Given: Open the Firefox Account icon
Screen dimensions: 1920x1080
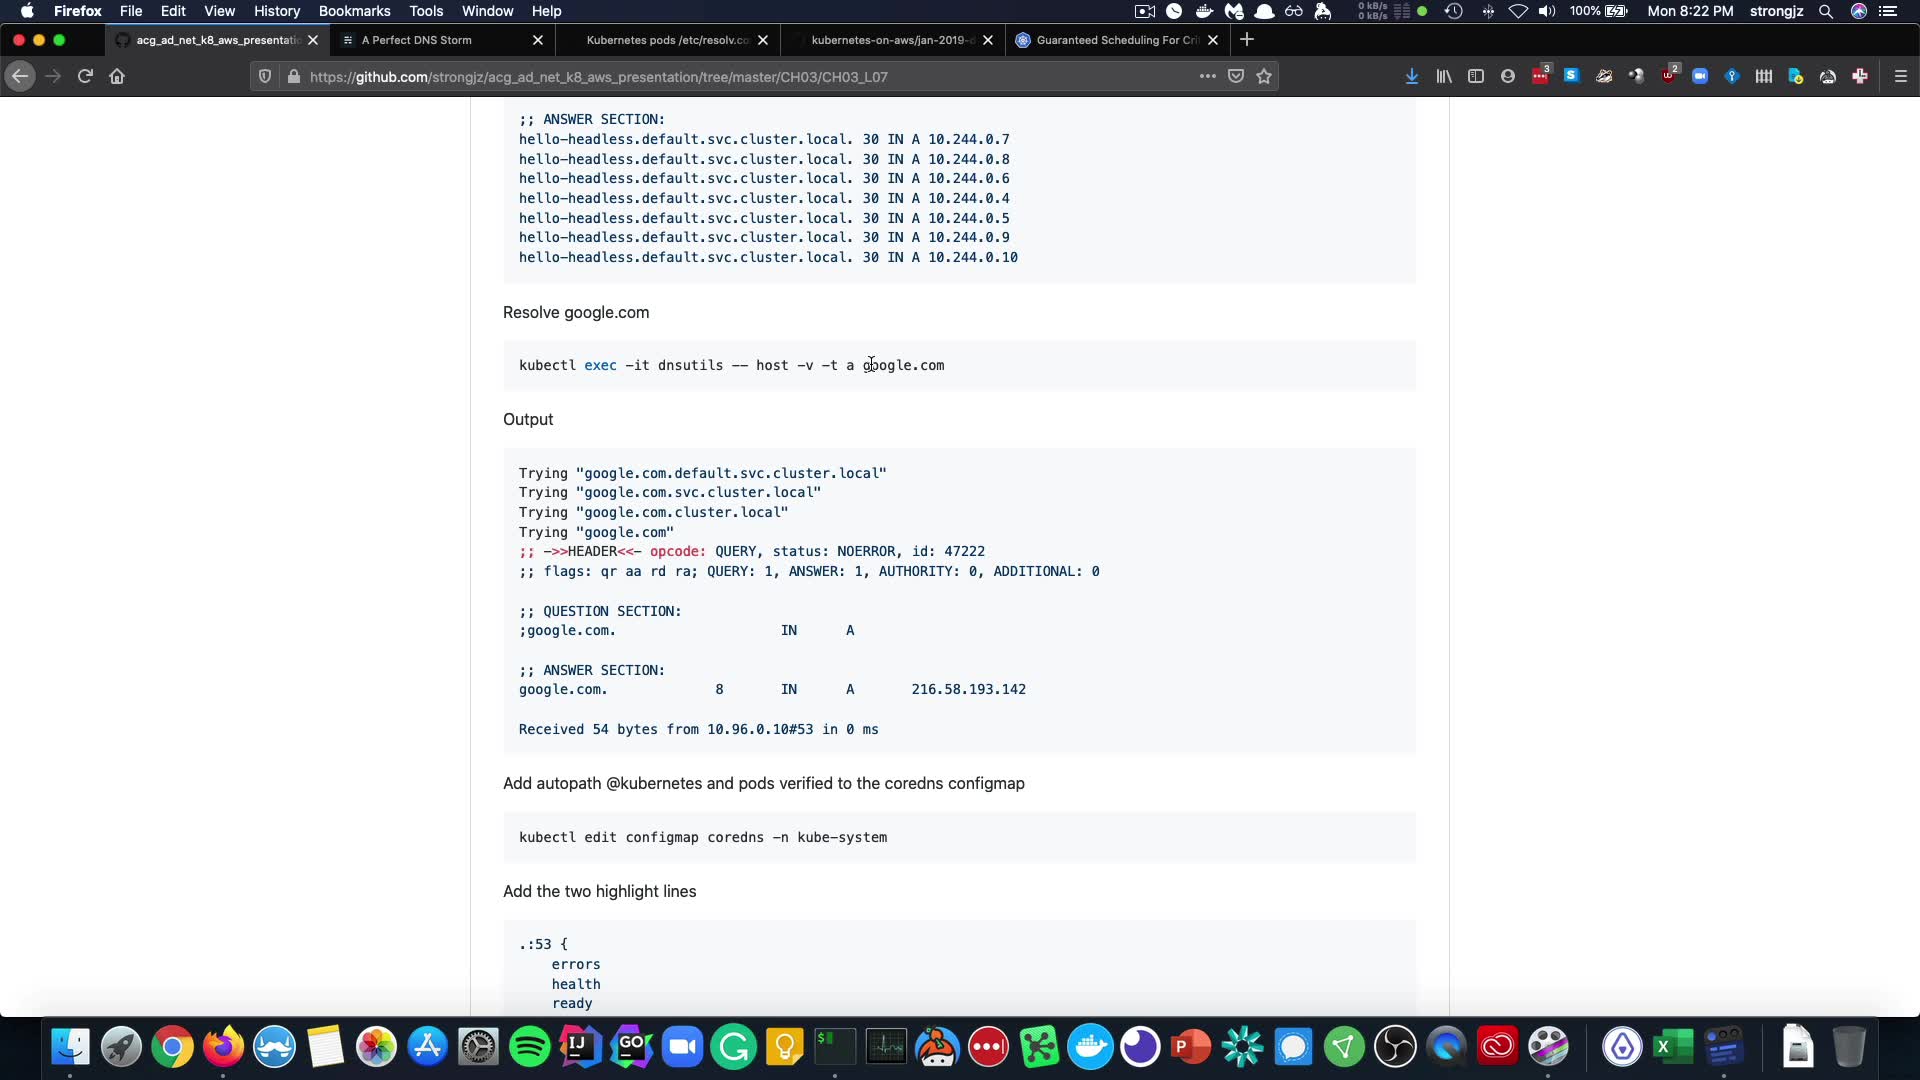Looking at the screenshot, I should (x=1507, y=76).
